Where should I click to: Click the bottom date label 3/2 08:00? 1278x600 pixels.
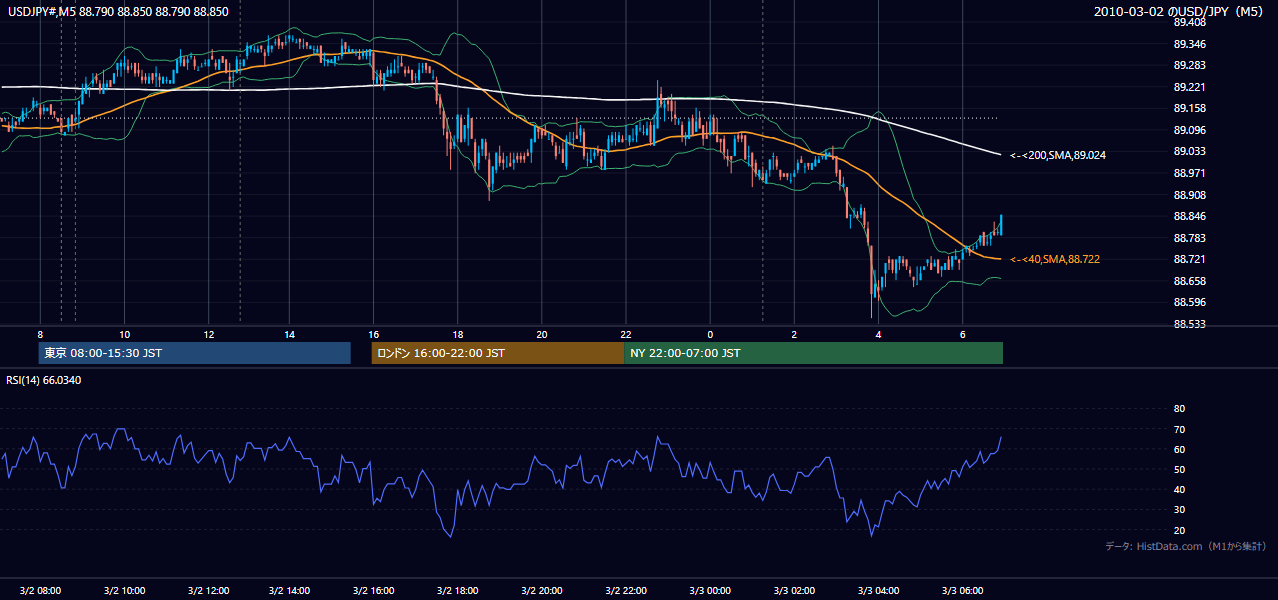40,591
